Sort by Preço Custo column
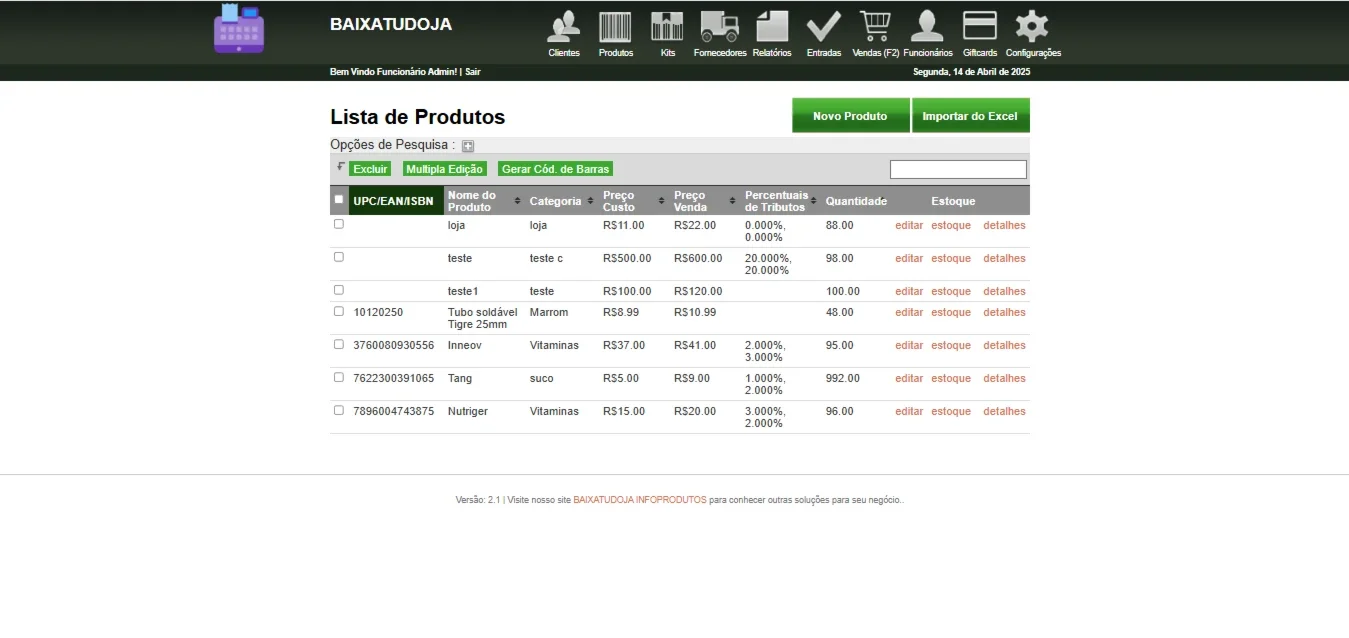 point(633,201)
